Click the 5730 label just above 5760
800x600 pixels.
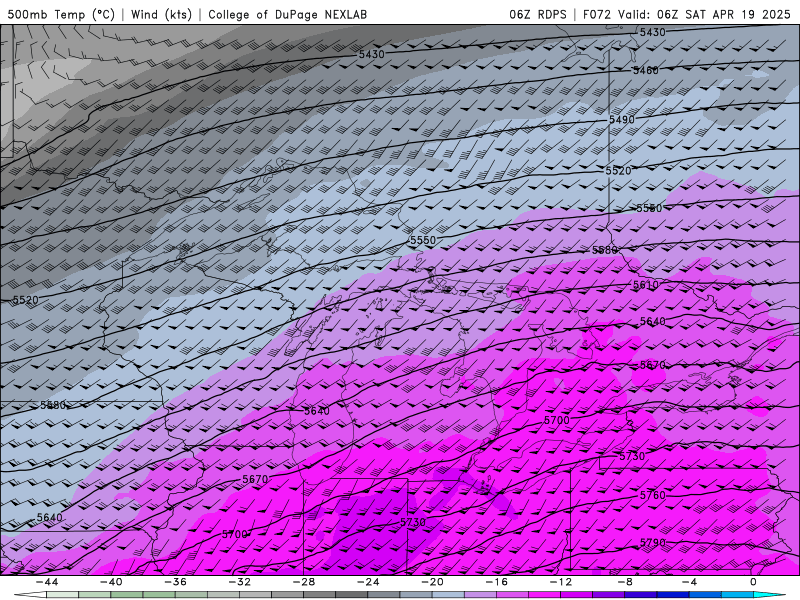632,457
